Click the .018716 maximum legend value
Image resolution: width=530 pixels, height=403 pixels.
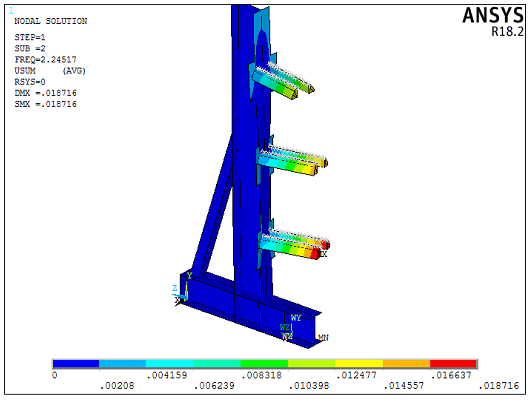point(499,385)
